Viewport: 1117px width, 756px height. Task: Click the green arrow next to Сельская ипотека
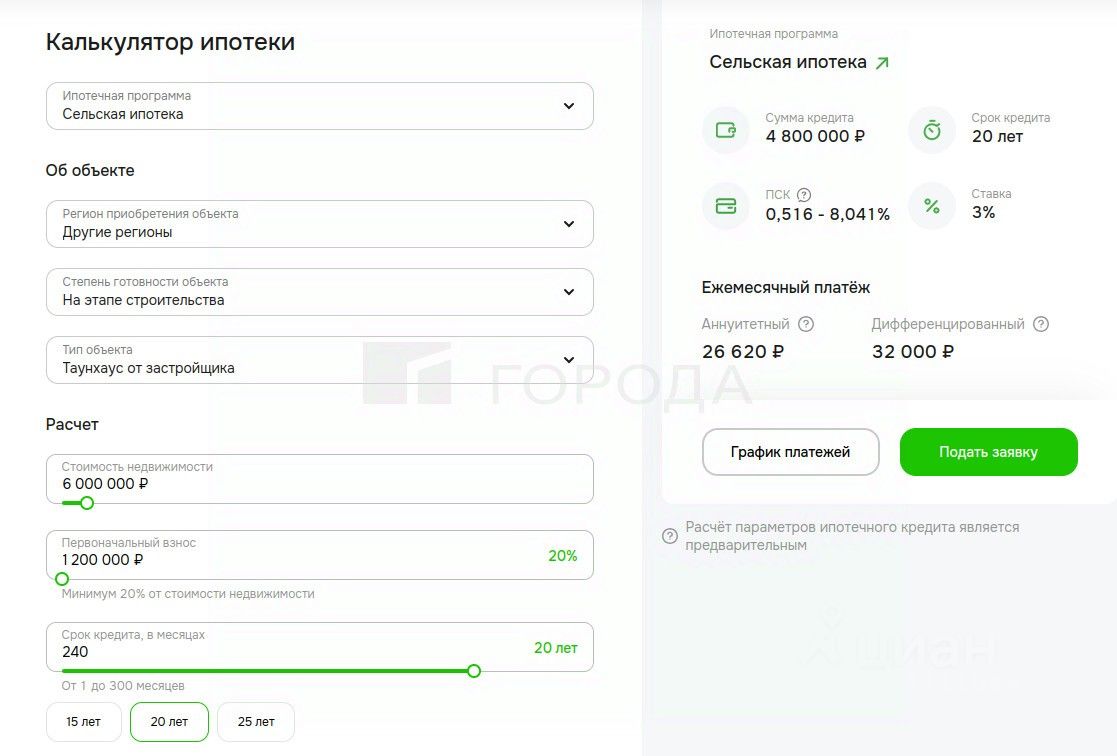[882, 63]
